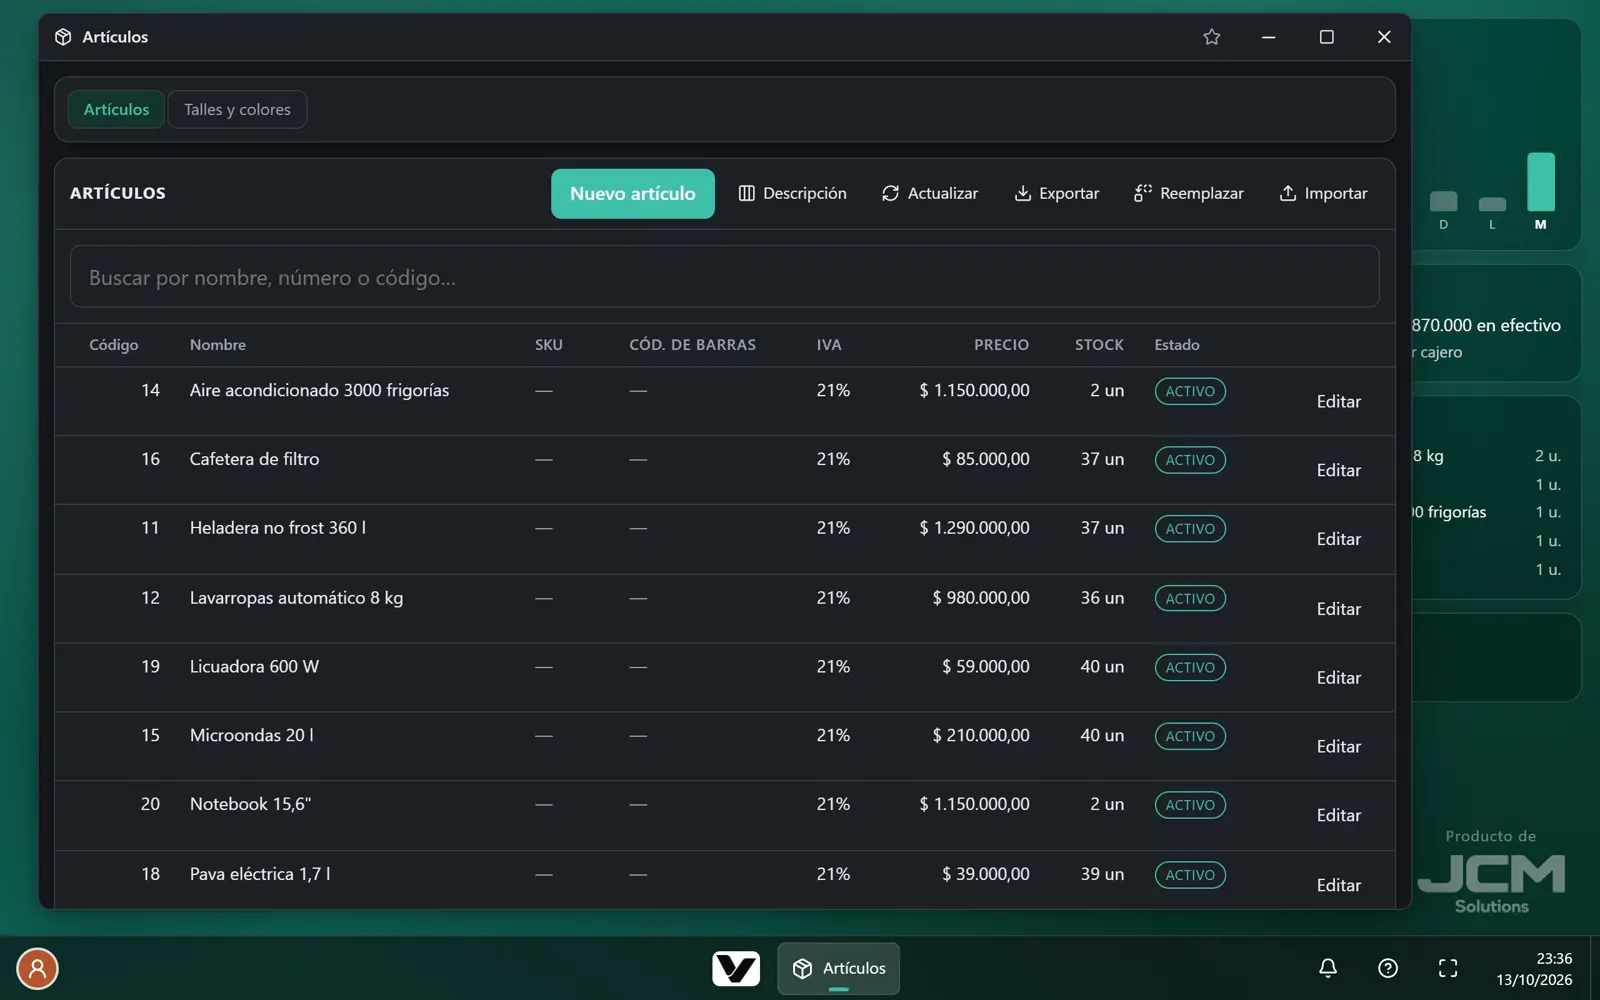Select Artículos app in the taskbar
The image size is (1600, 1000).
[x=838, y=968]
